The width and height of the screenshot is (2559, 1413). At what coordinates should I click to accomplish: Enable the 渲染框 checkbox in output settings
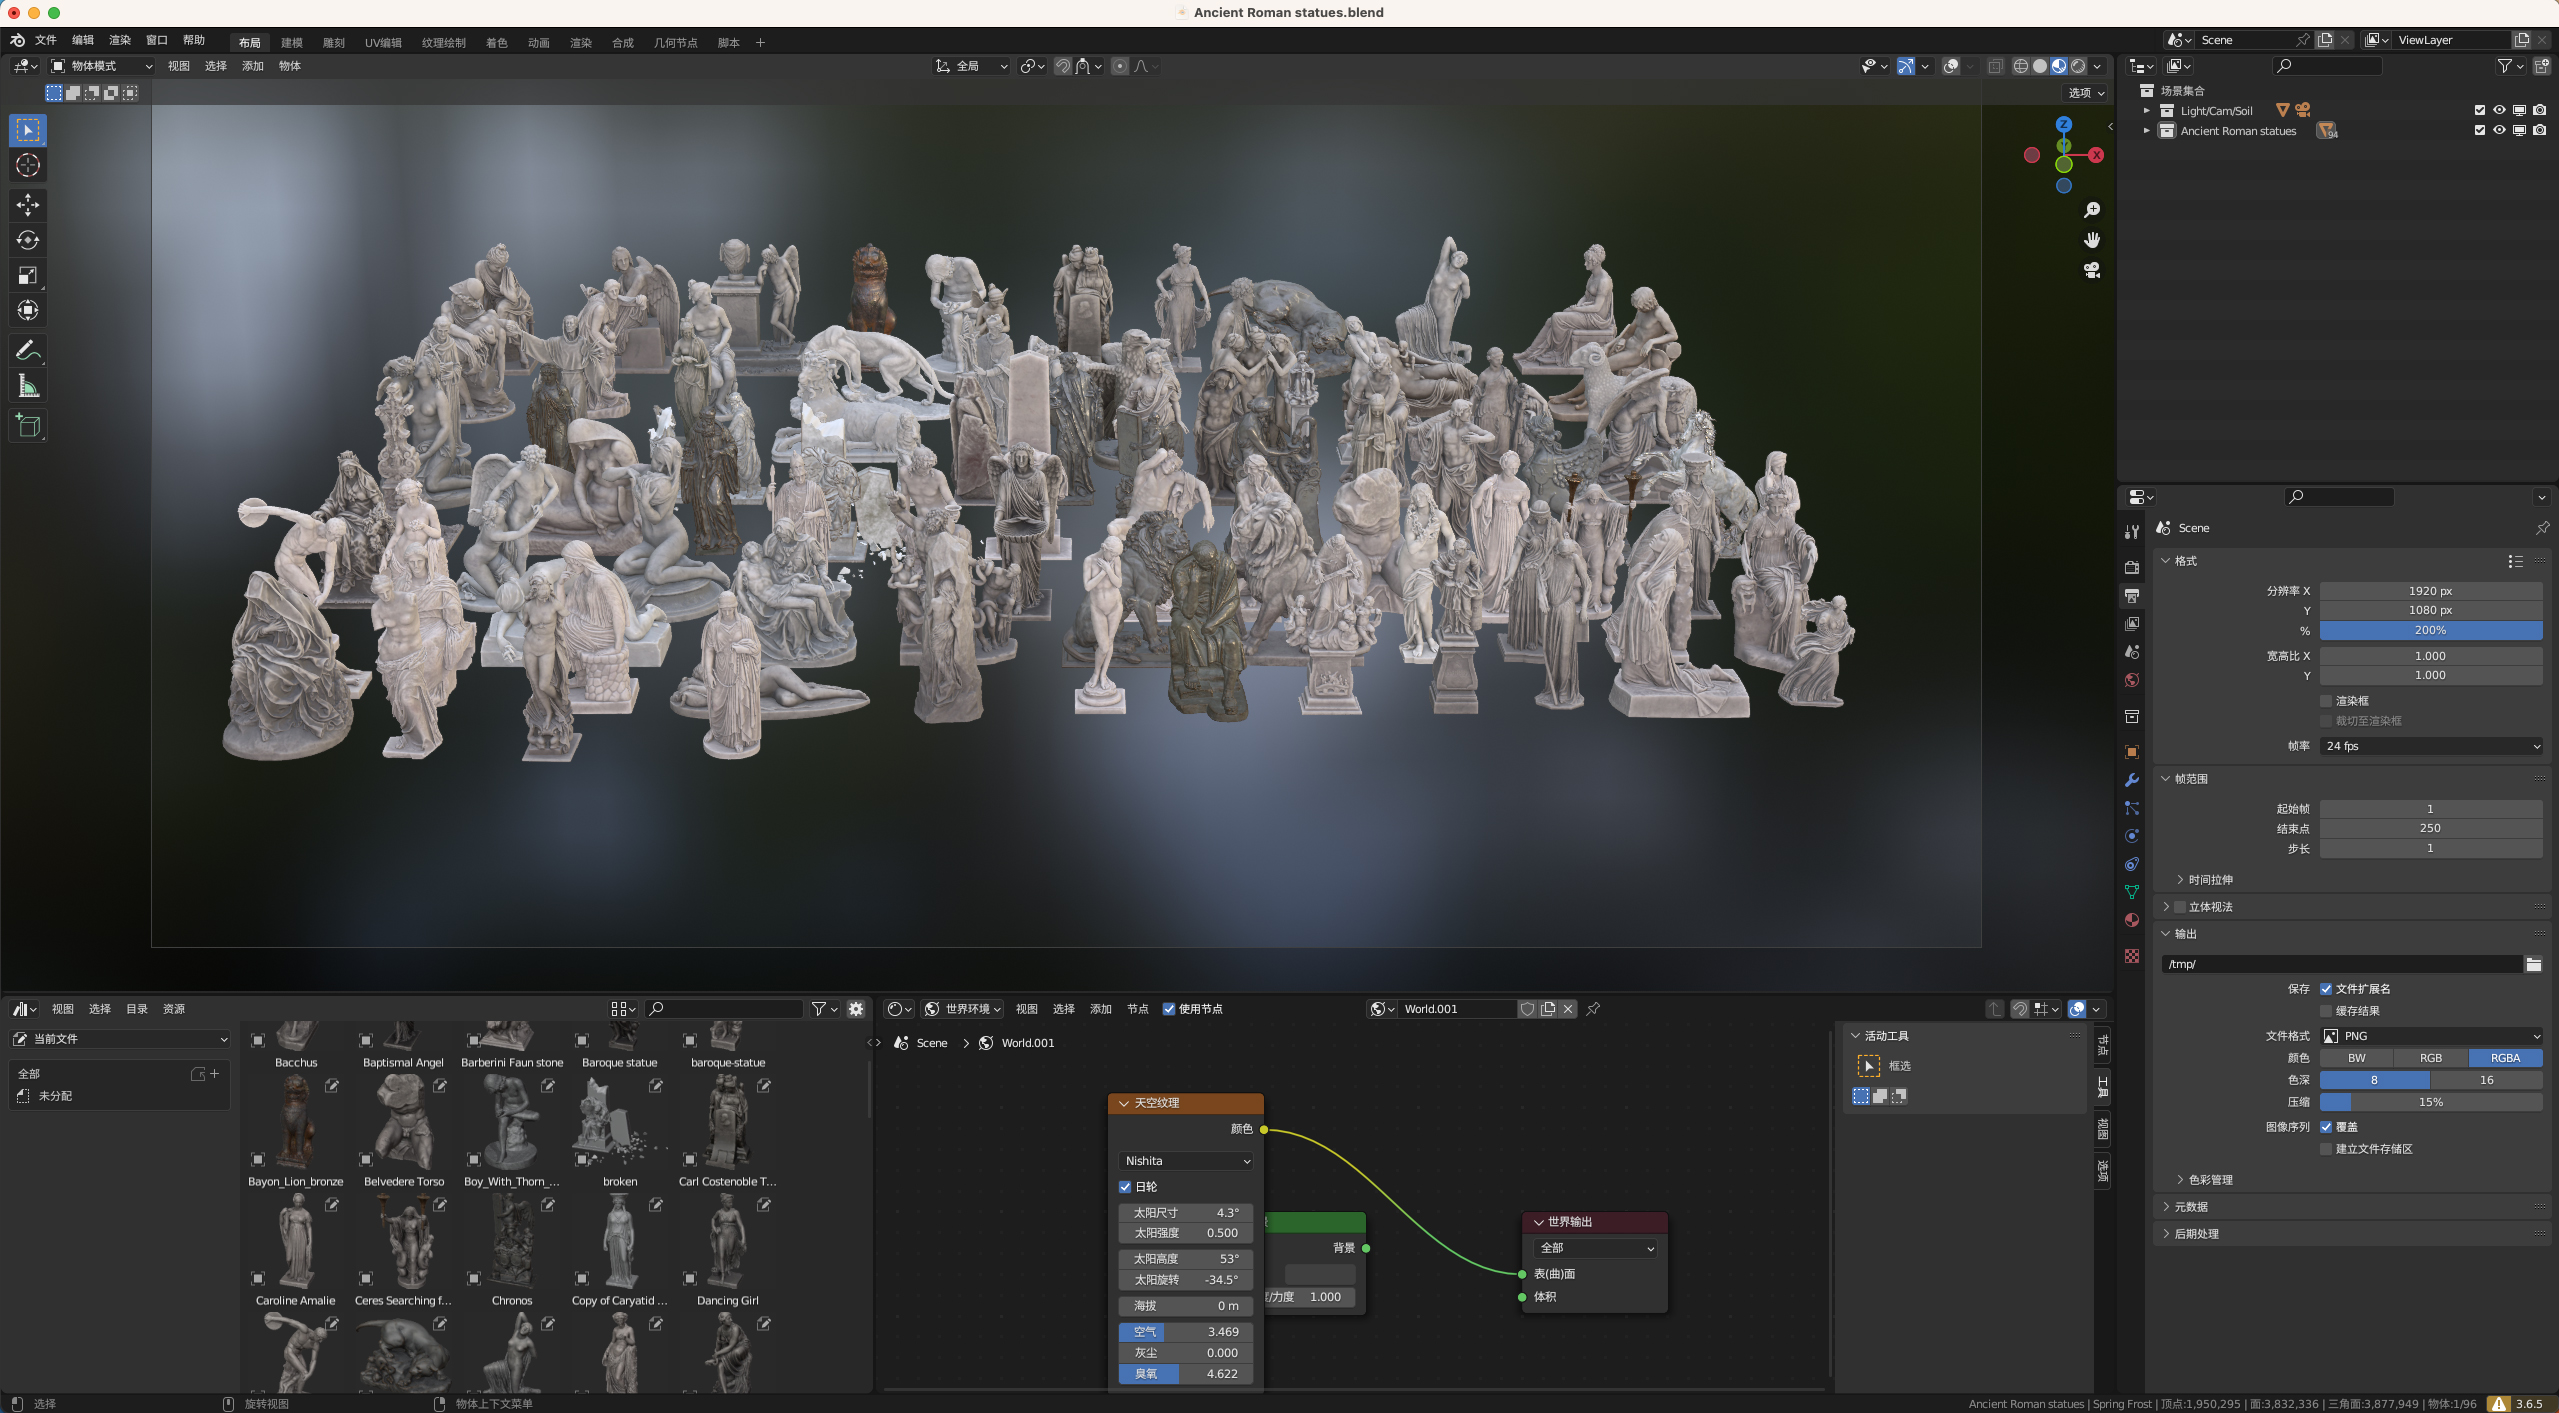click(x=2328, y=700)
